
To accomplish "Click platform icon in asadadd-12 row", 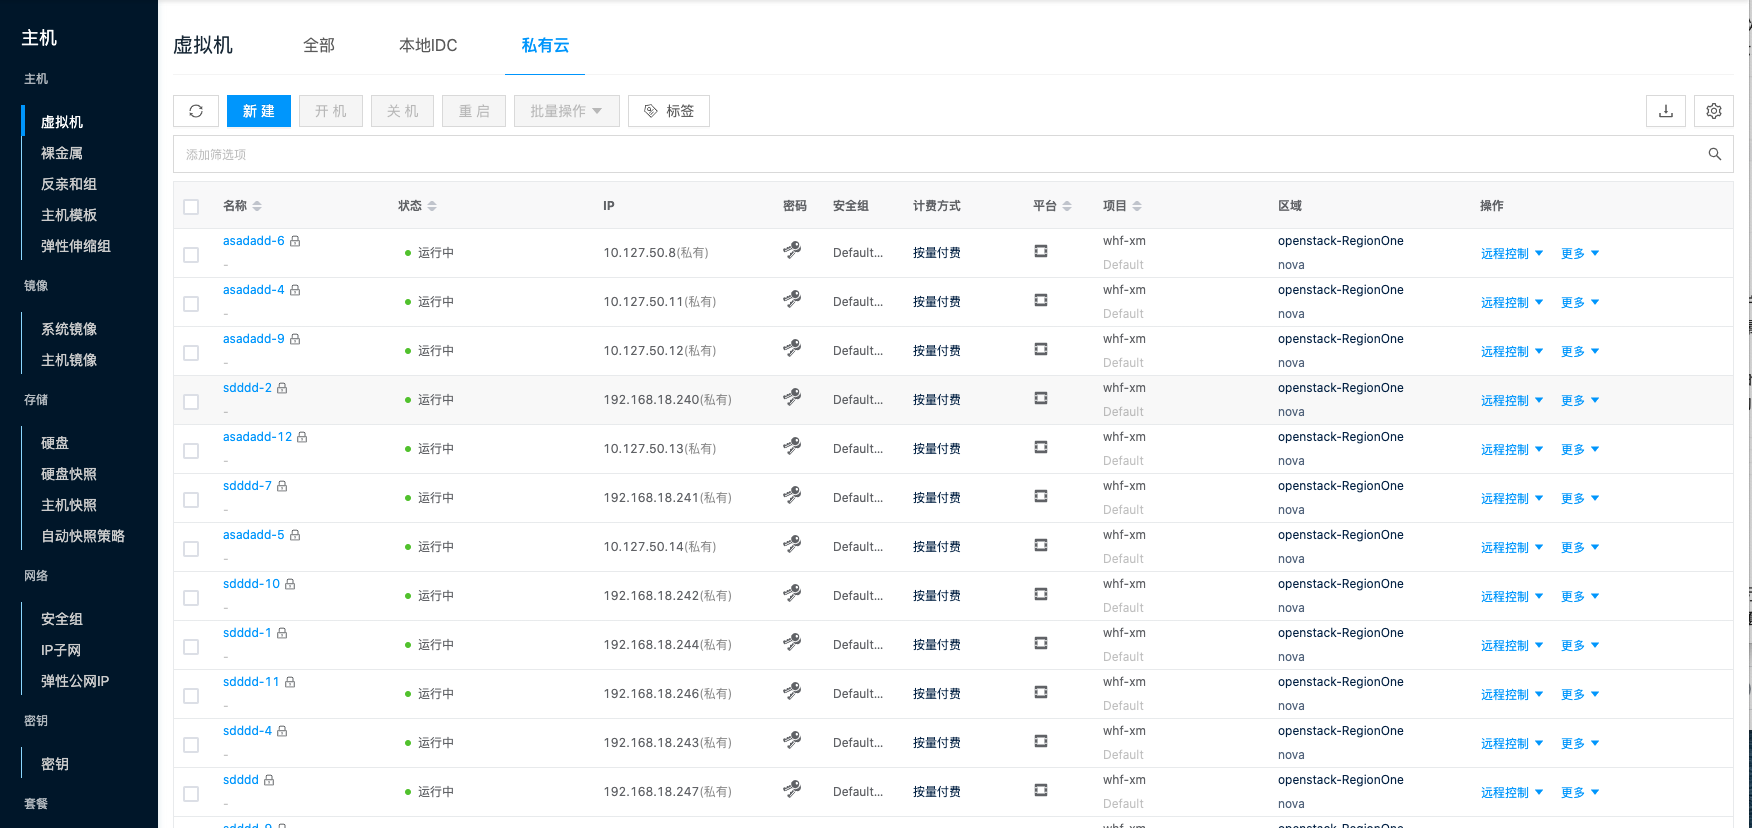I will click(x=1041, y=447).
